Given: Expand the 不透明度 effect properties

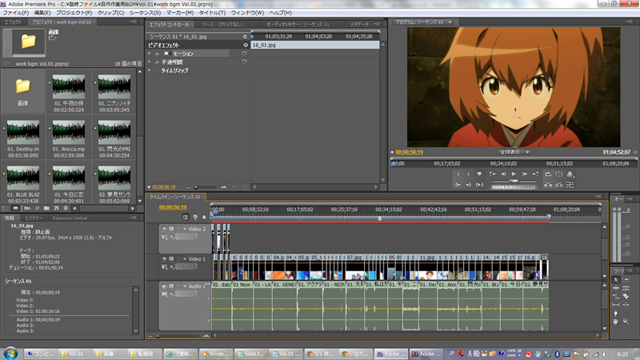Looking at the screenshot, I should (149, 62).
